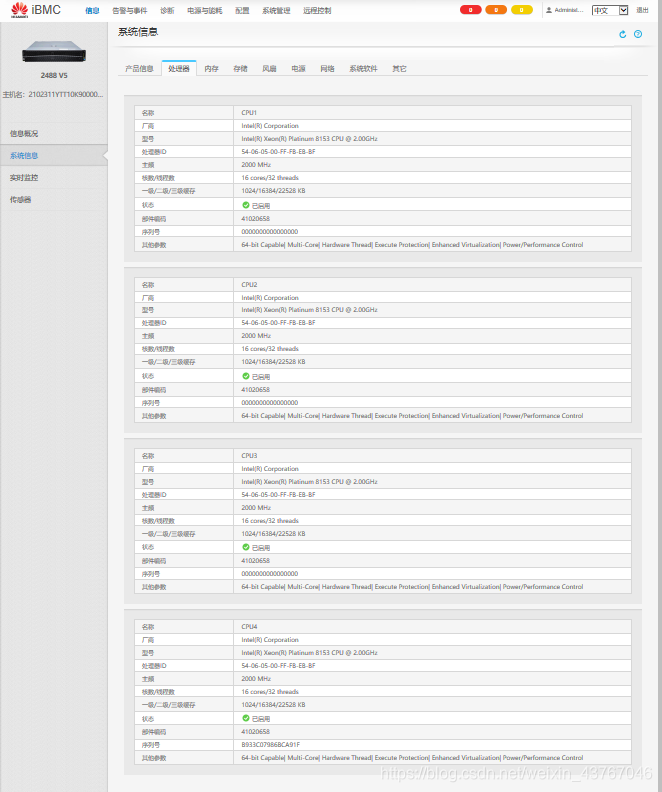The image size is (662, 792).
Task: Open the 电源与能耗 menu
Action: coord(205,11)
